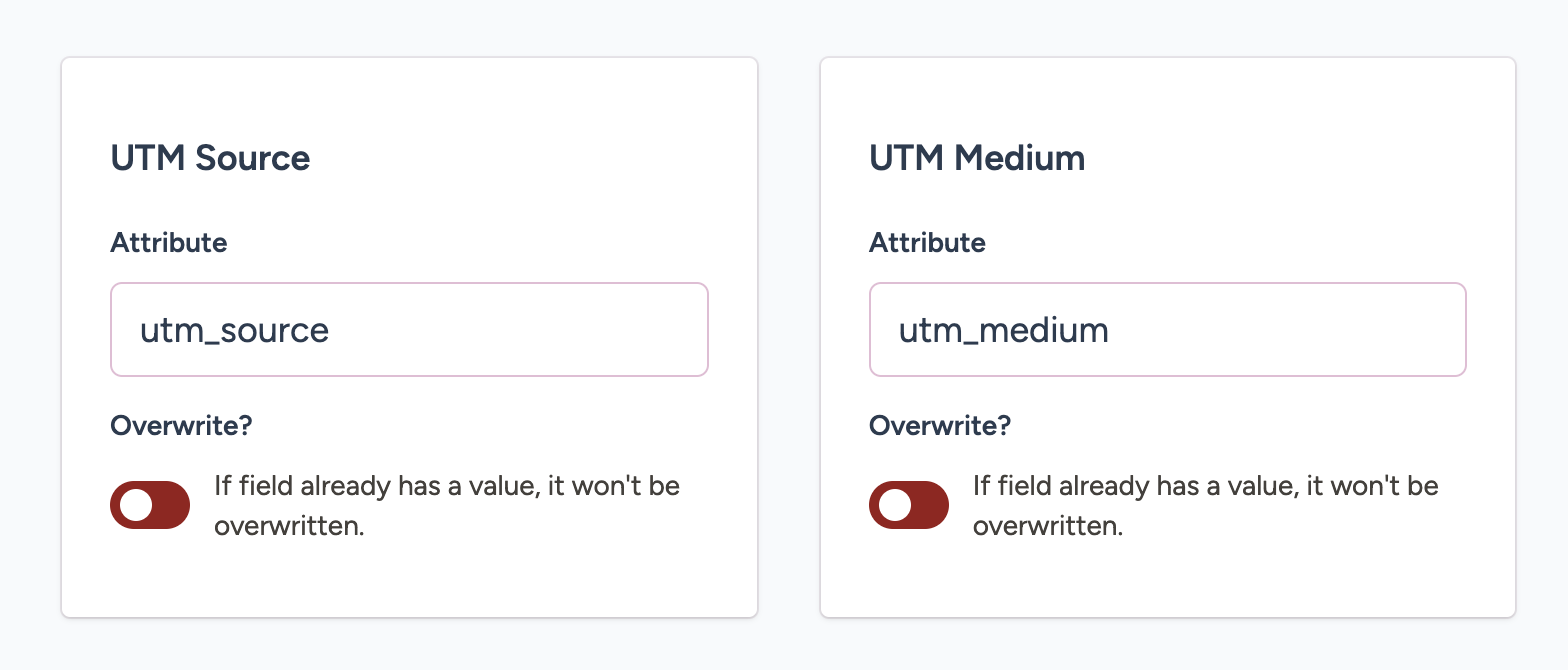
Task: Click the "UTM Source" card heading
Action: [210, 158]
